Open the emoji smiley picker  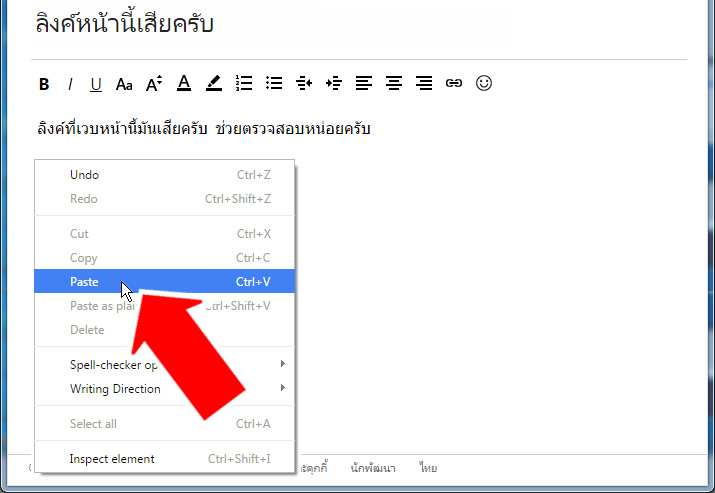484,84
